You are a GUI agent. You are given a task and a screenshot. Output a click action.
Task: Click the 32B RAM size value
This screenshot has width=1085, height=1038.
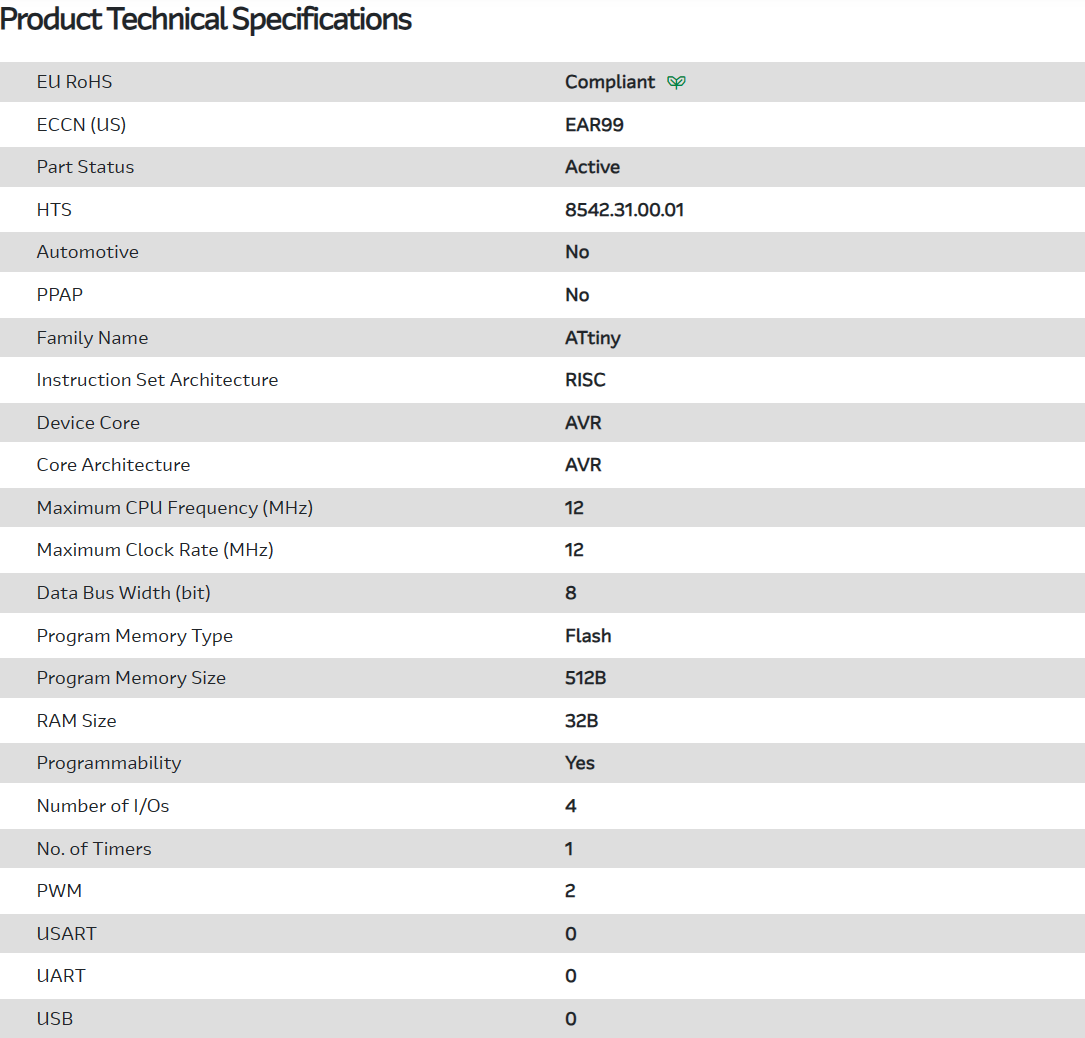tap(581, 721)
